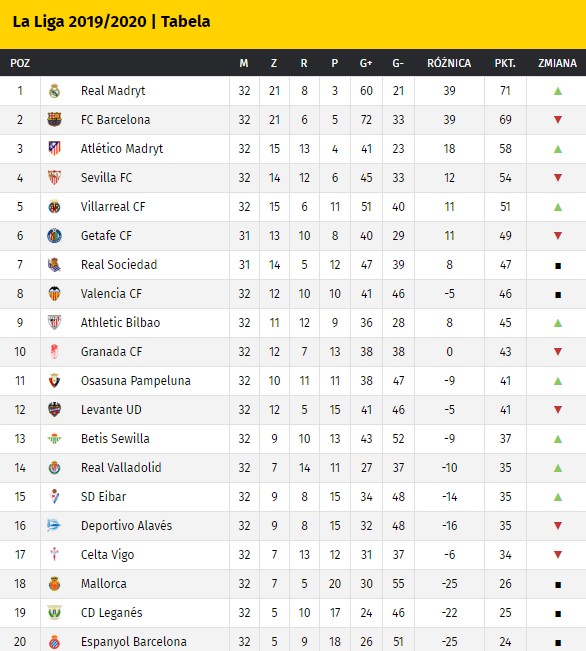Image resolution: width=586 pixels, height=651 pixels.
Task: Sort by the G+ column header
Action: point(366,63)
